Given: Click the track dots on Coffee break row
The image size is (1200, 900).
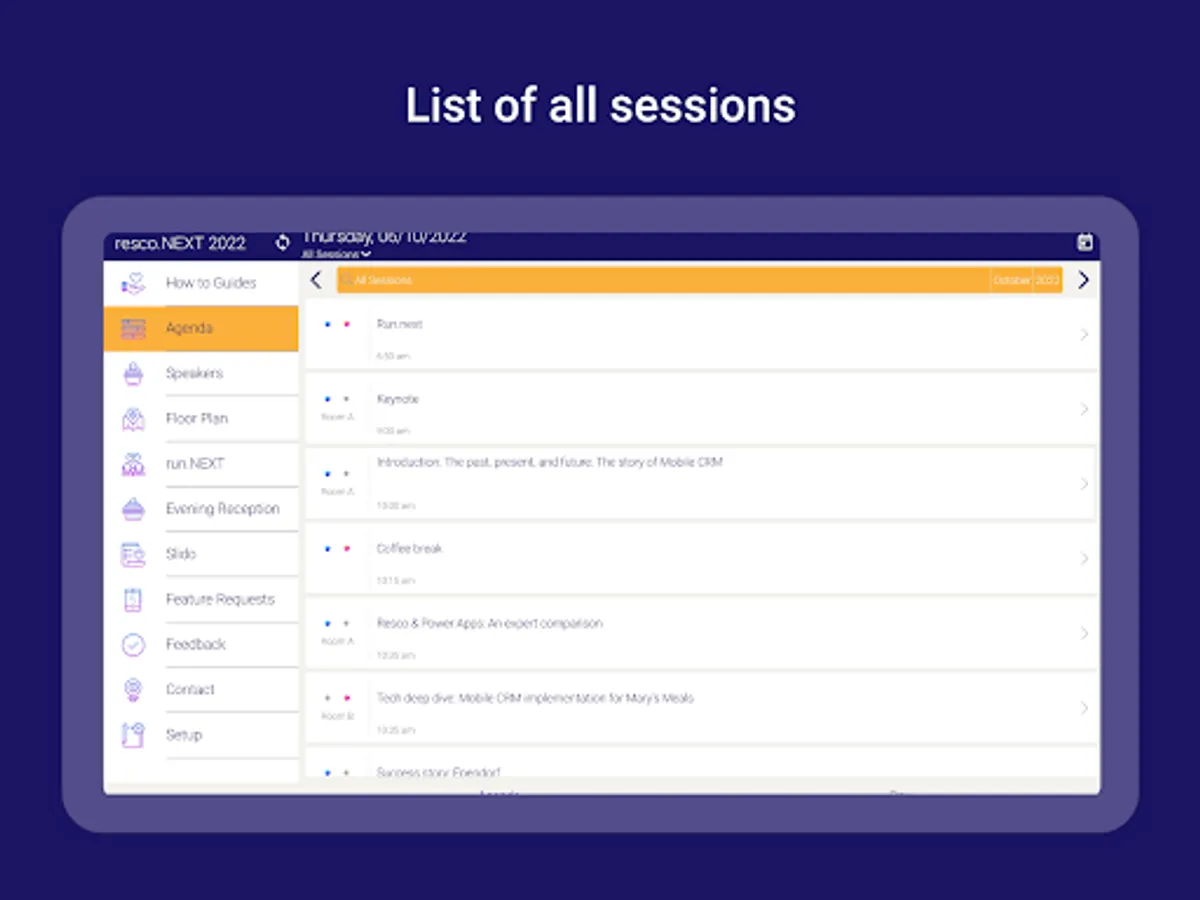Looking at the screenshot, I should pos(337,549).
